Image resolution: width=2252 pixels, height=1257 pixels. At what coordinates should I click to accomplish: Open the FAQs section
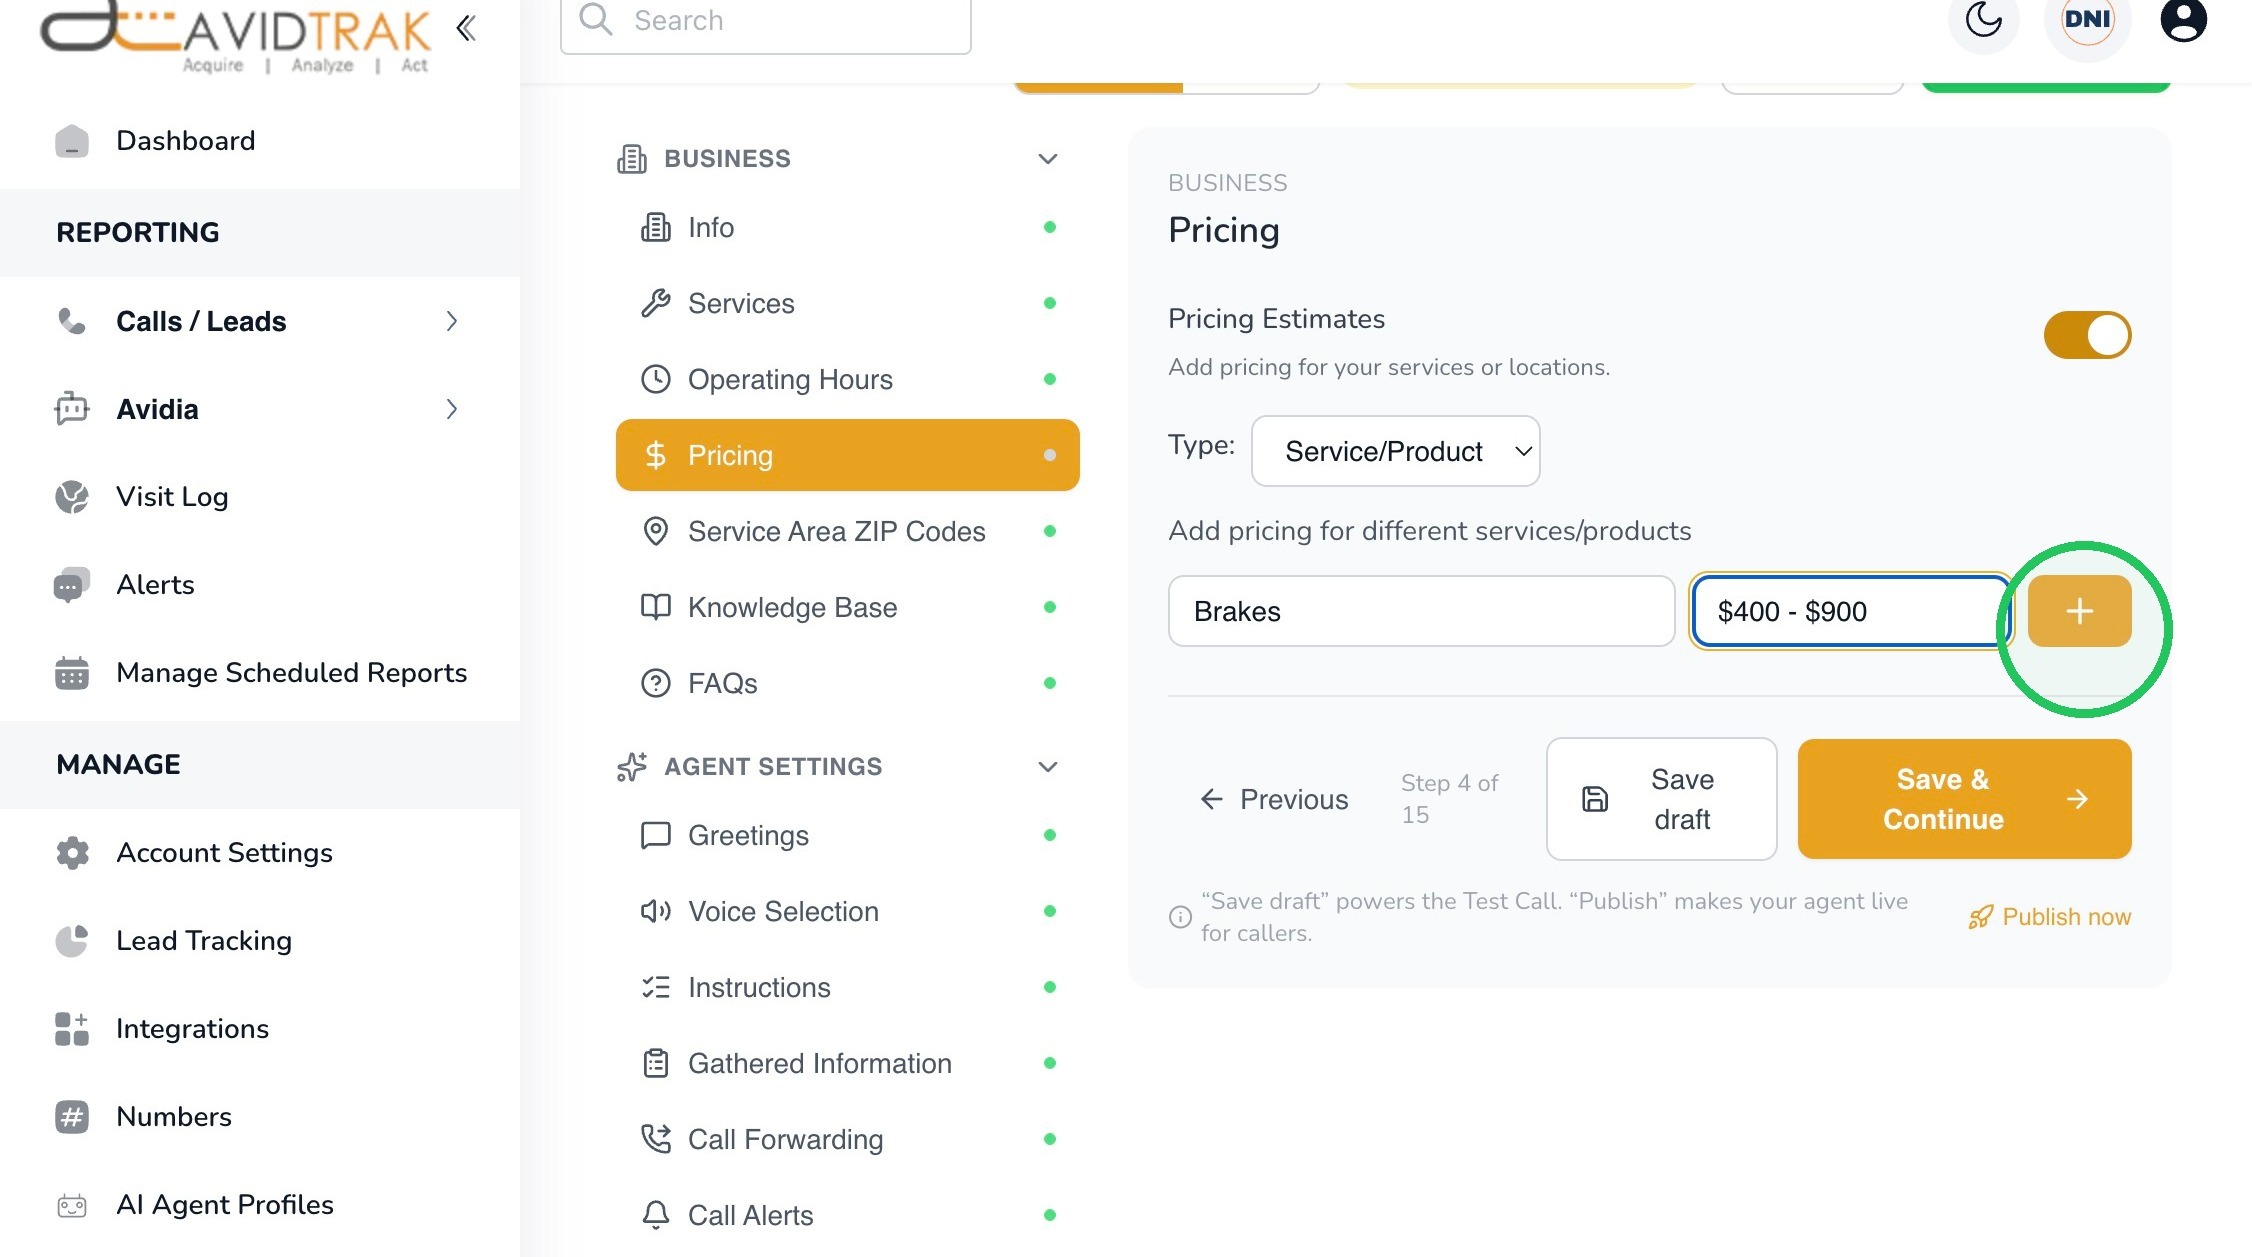pyautogui.click(x=847, y=683)
